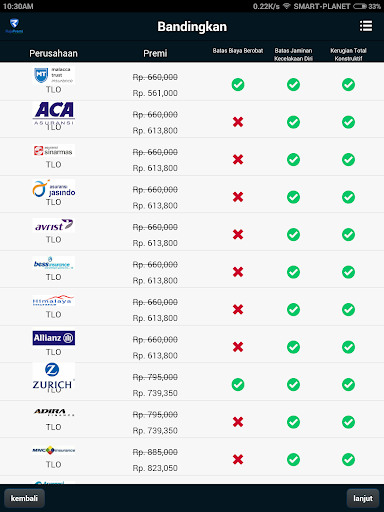The image size is (384, 512).
Task: Click Malacca Trust's Batas Biaya Berobat checkmark
Action: click(238, 85)
